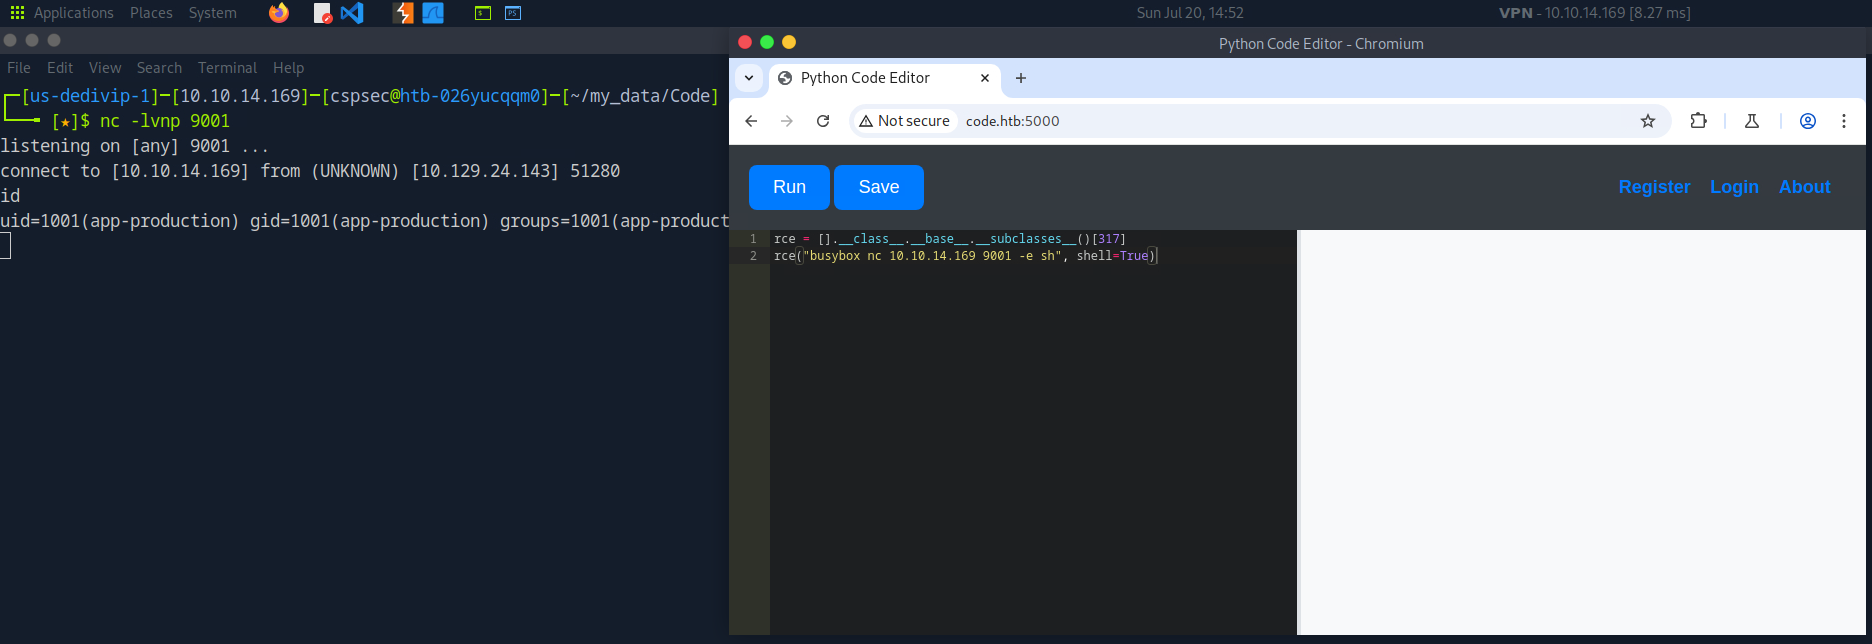Screen dimensions: 1872x644
Task: Click the VPN status indicator in the panel
Action: tap(1595, 13)
